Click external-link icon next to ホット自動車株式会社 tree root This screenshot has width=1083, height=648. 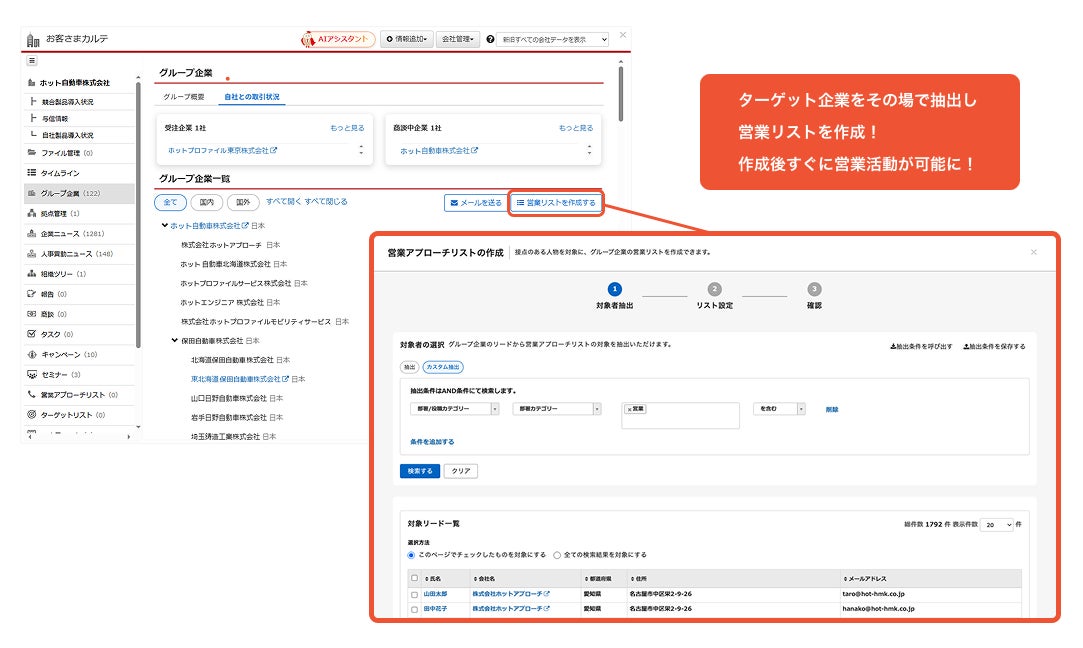tap(245, 225)
